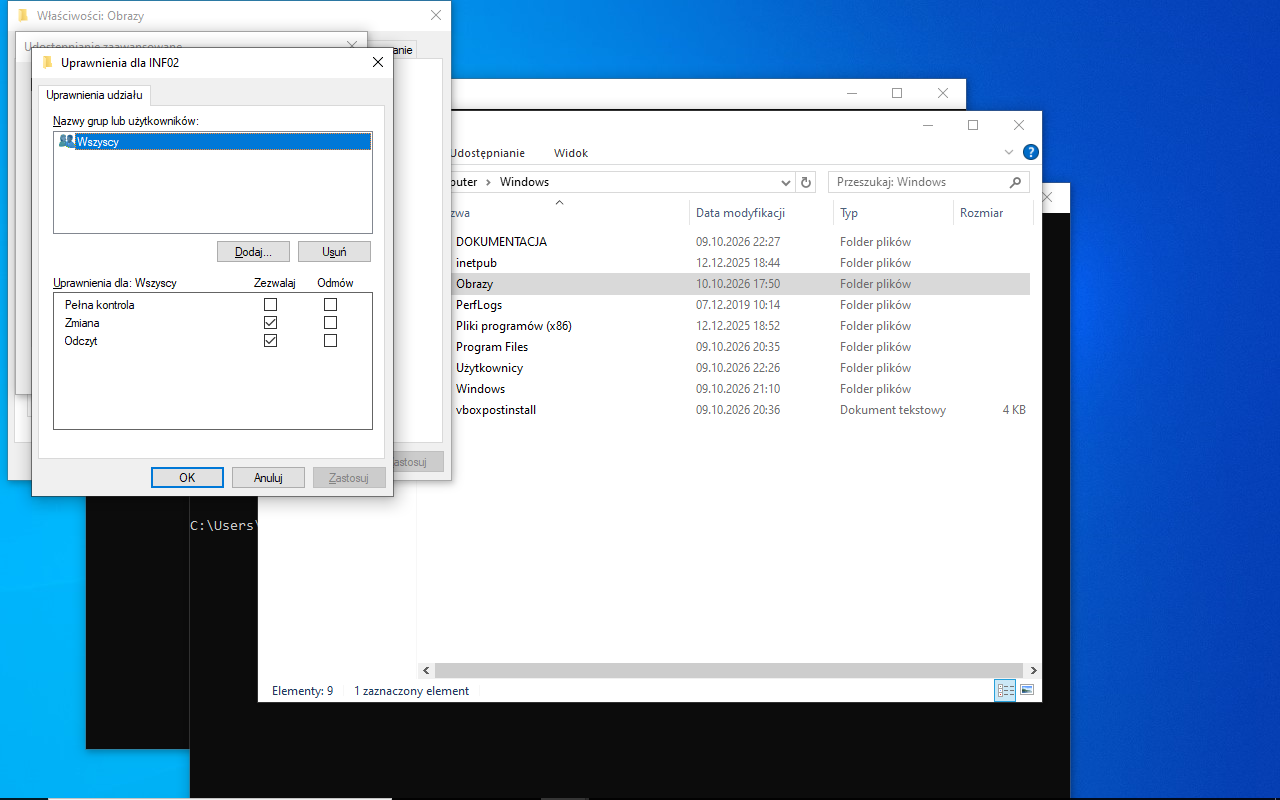
Task: Collapse the ribbon using the chevron icon
Action: pyautogui.click(x=1009, y=153)
